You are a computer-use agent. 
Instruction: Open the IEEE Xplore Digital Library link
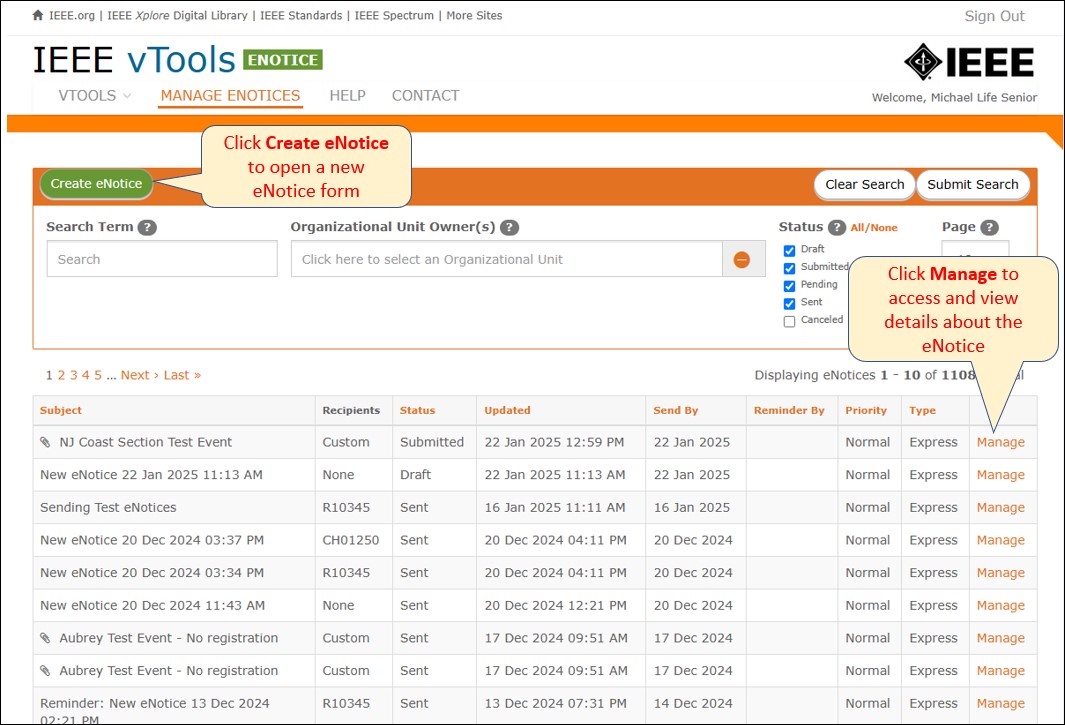tap(177, 15)
